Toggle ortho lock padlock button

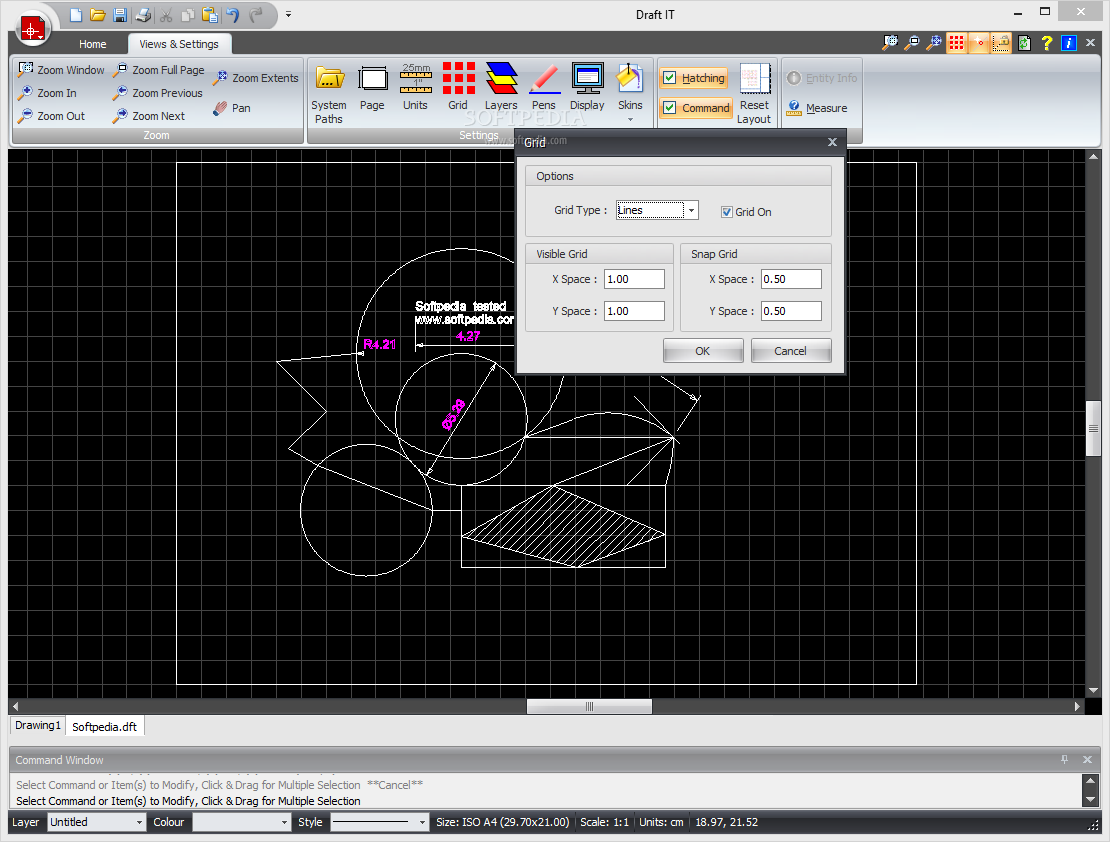(1001, 43)
